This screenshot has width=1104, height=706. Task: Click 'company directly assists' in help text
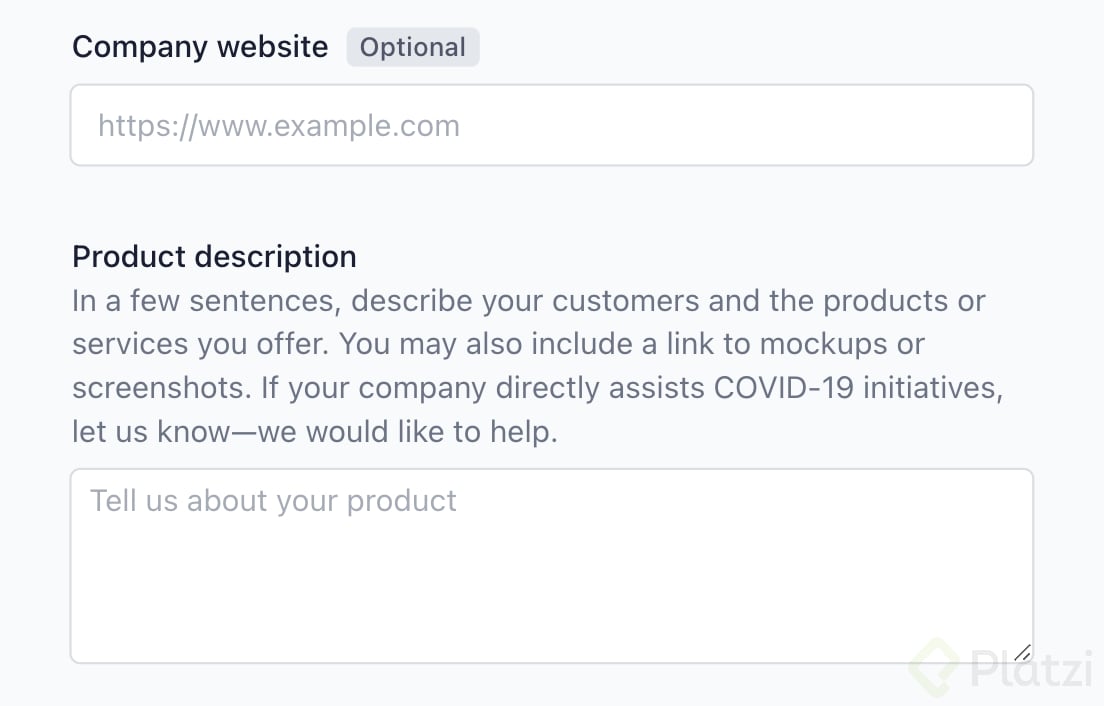tap(532, 388)
